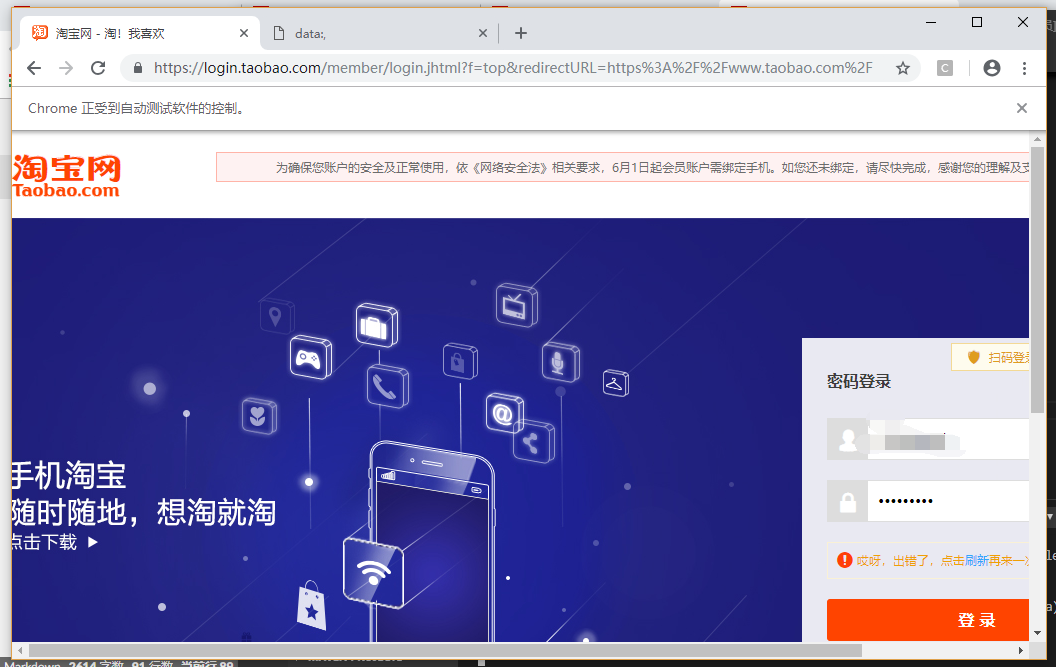Click the clothes hanger icon in banner
This screenshot has width=1056, height=667.
(x=616, y=383)
